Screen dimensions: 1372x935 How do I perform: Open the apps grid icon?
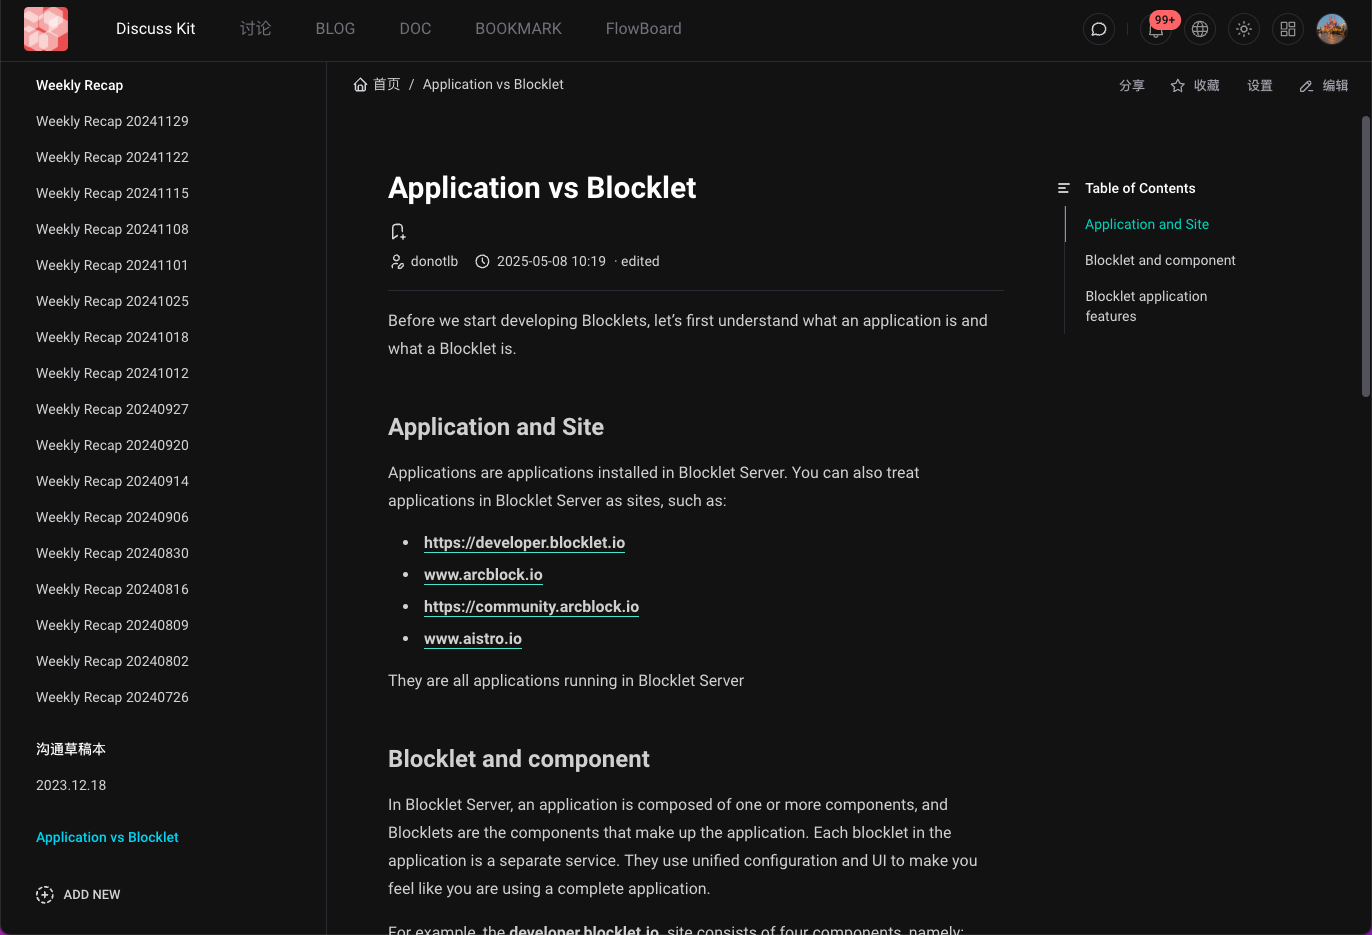pyautogui.click(x=1288, y=29)
